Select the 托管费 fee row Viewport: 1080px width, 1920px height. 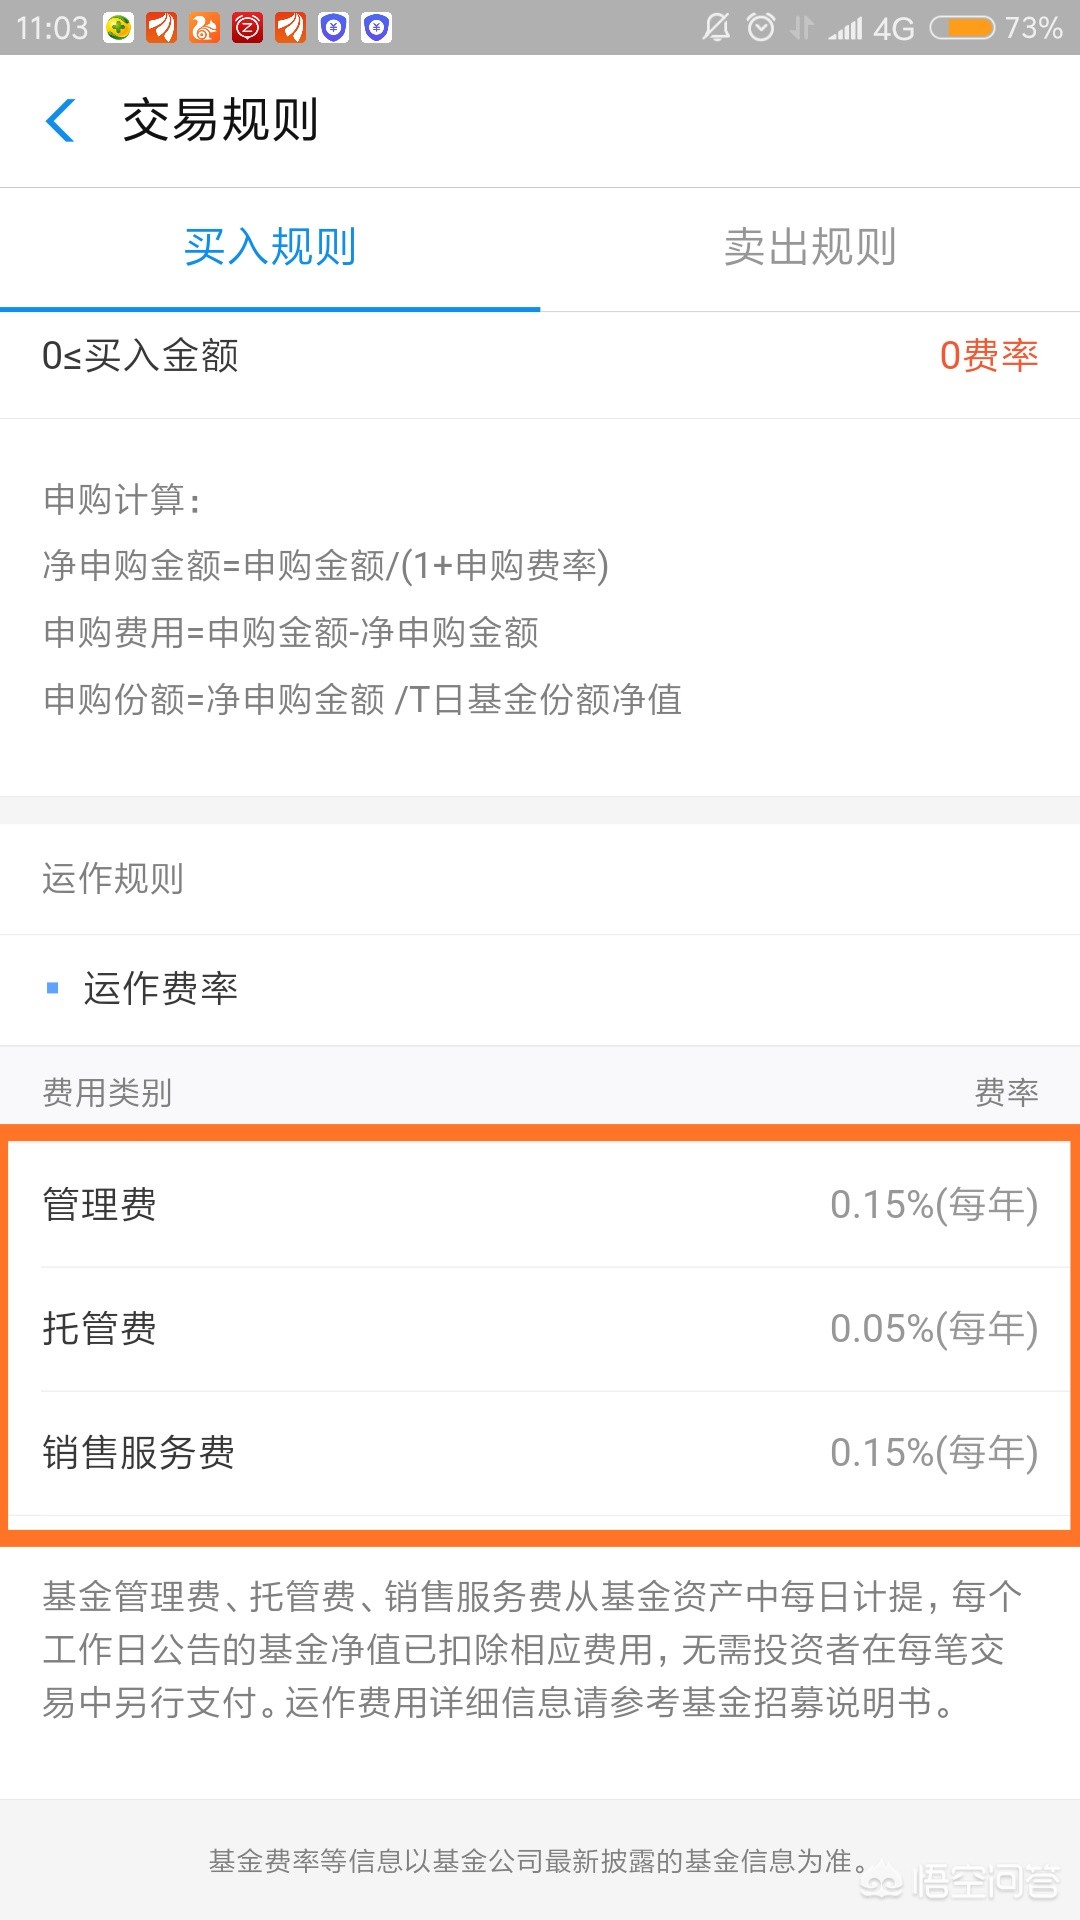click(x=540, y=1329)
